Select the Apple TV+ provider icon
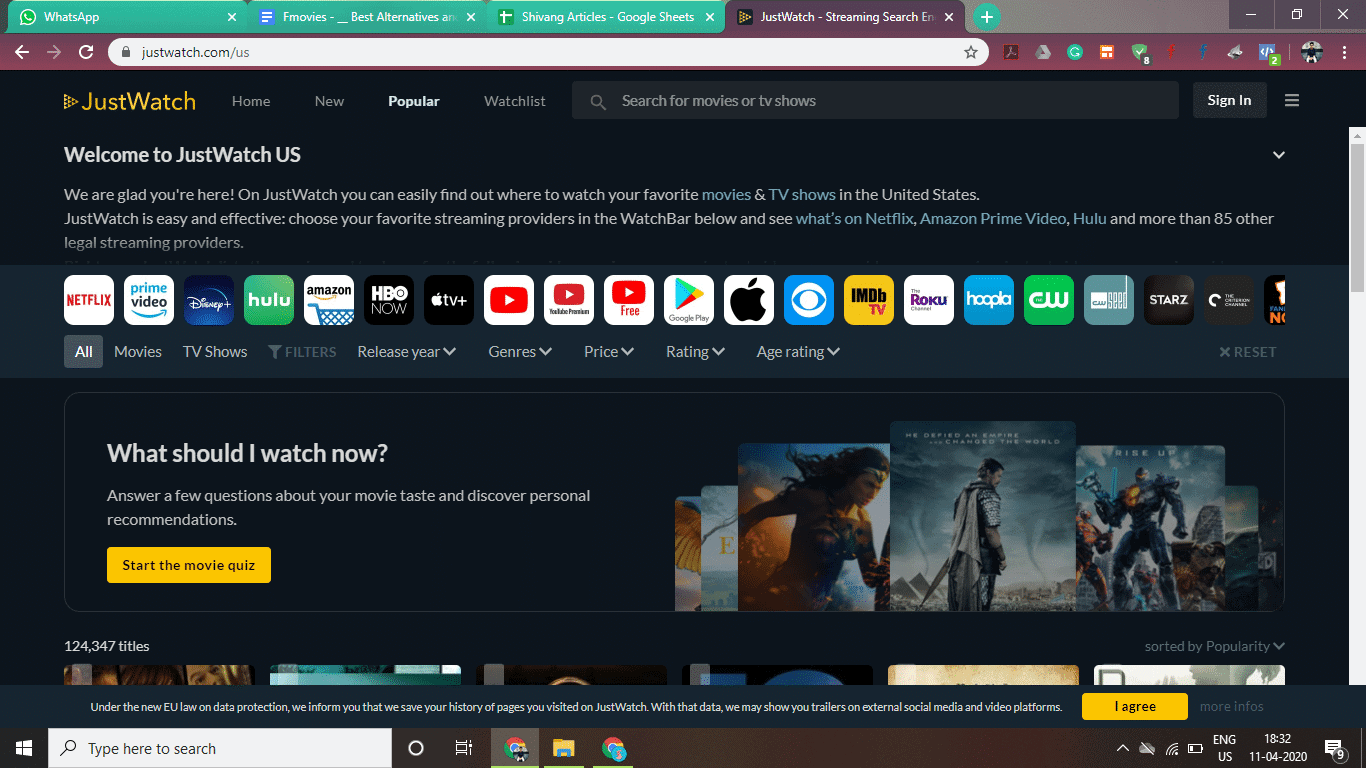Image resolution: width=1366 pixels, height=768 pixels. (449, 300)
